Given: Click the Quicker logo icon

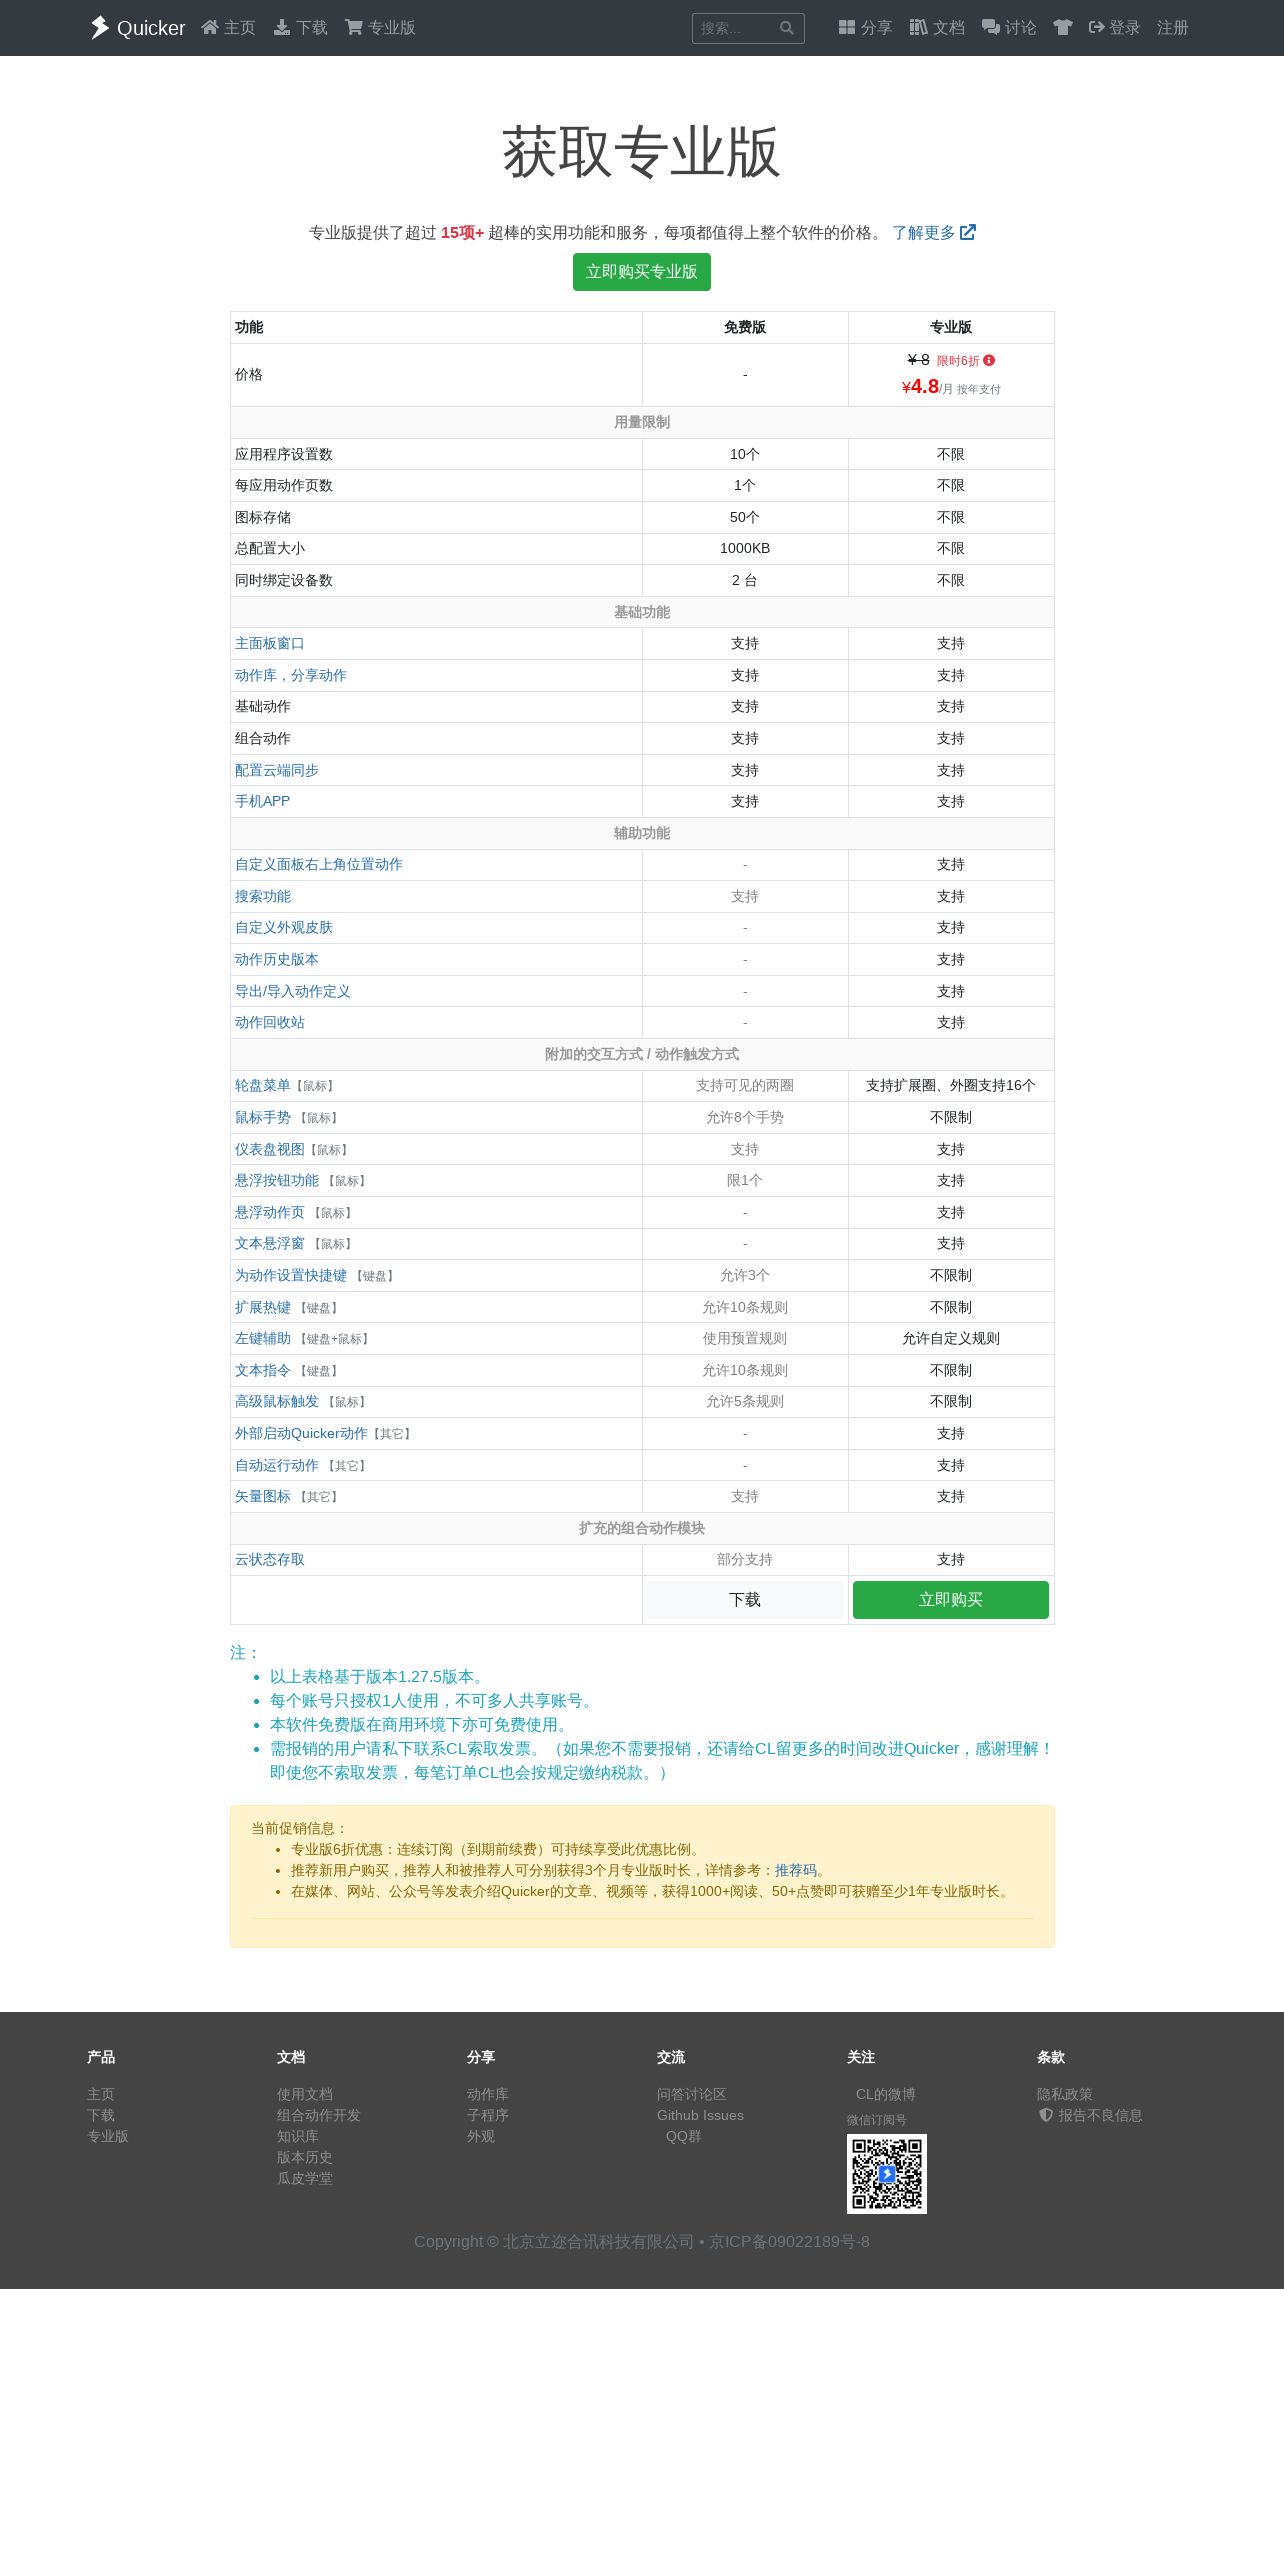Looking at the screenshot, I should pos(99,27).
